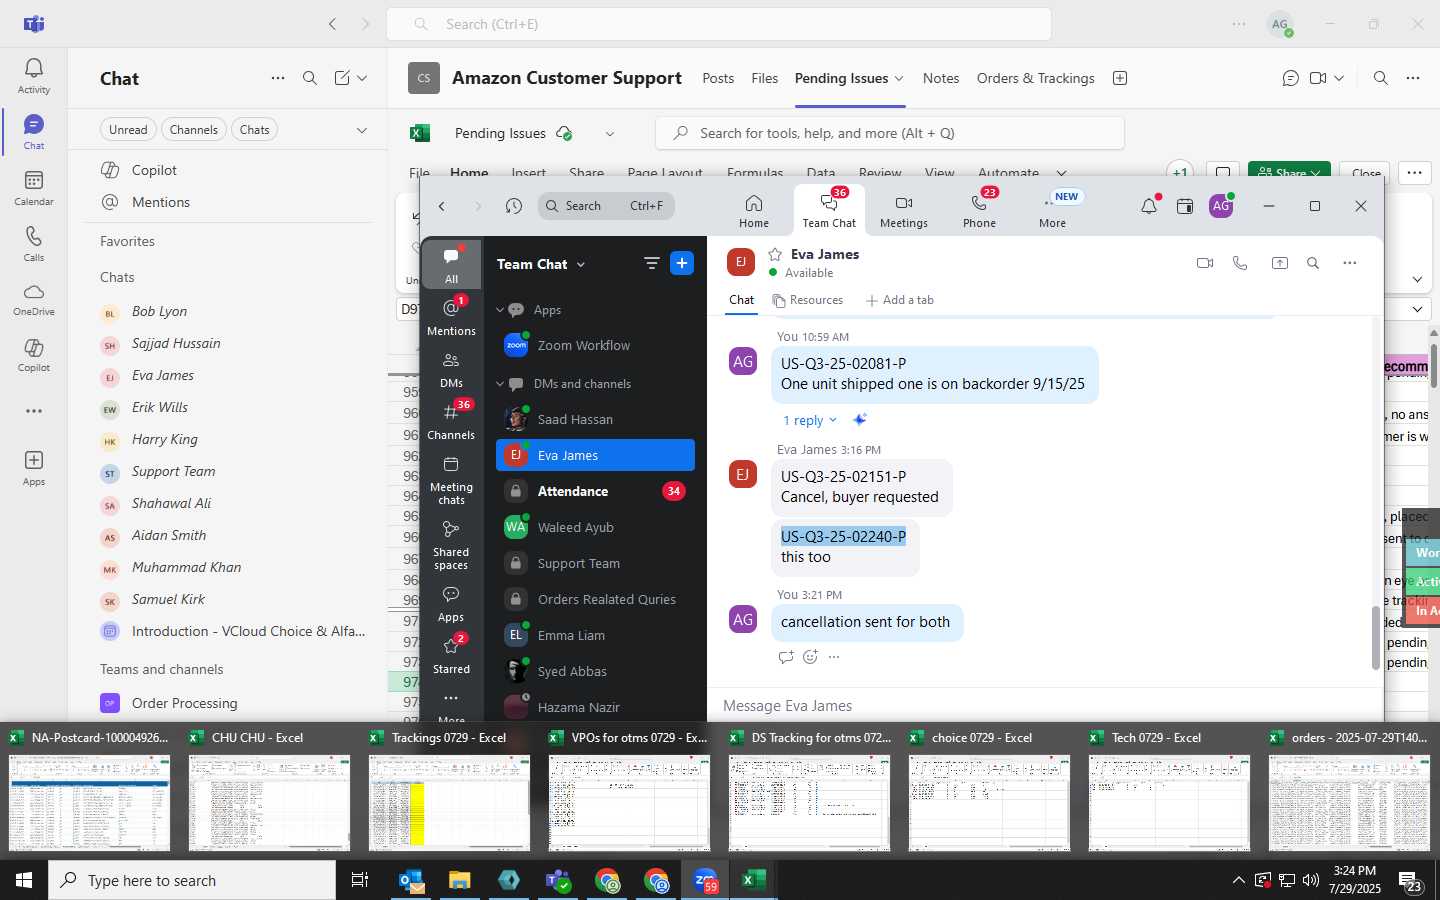Click the Message Eva James input box
The width and height of the screenshot is (1440, 900).
click(1045, 705)
